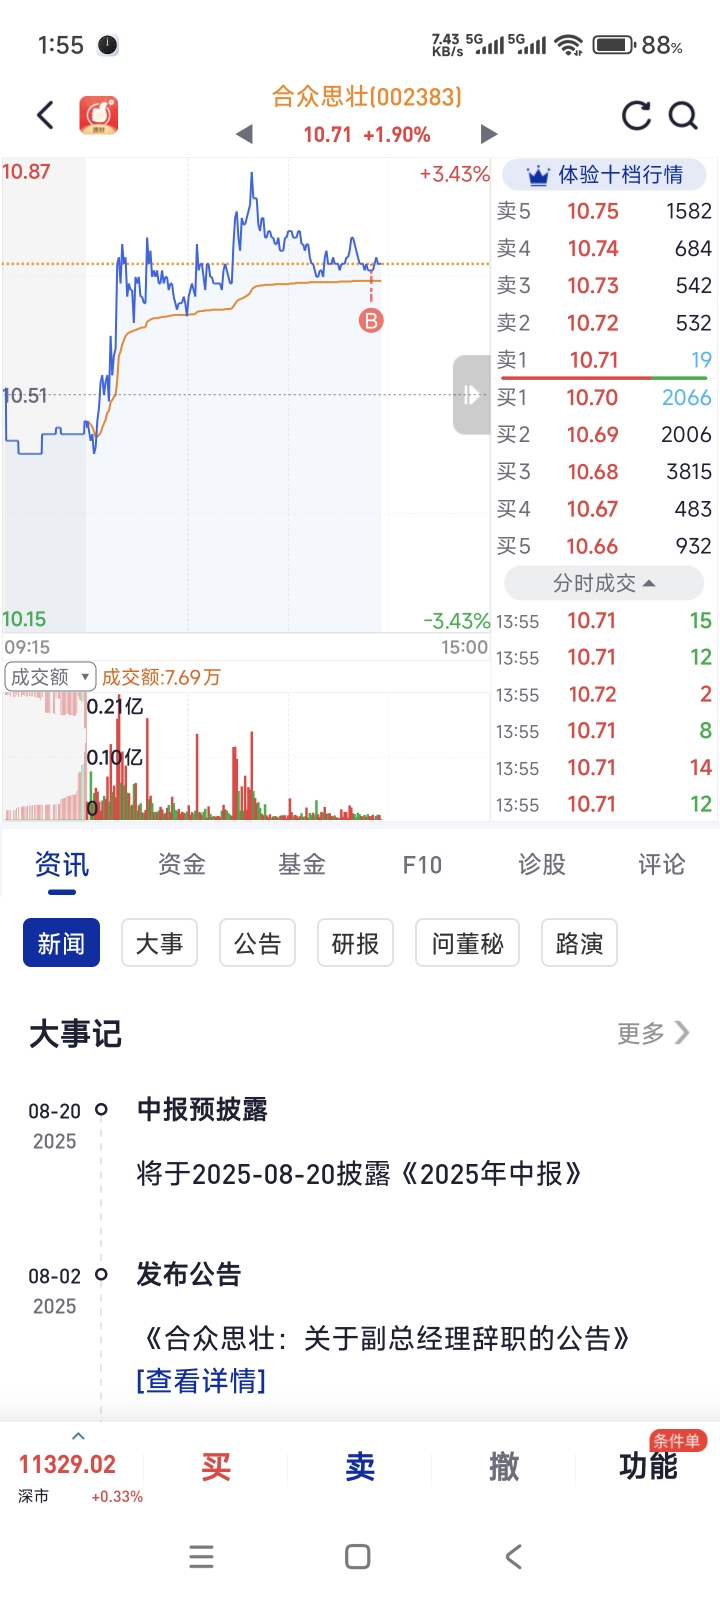The image size is (720, 1600).
Task: Go to next stock with right triangle
Action: (x=488, y=134)
